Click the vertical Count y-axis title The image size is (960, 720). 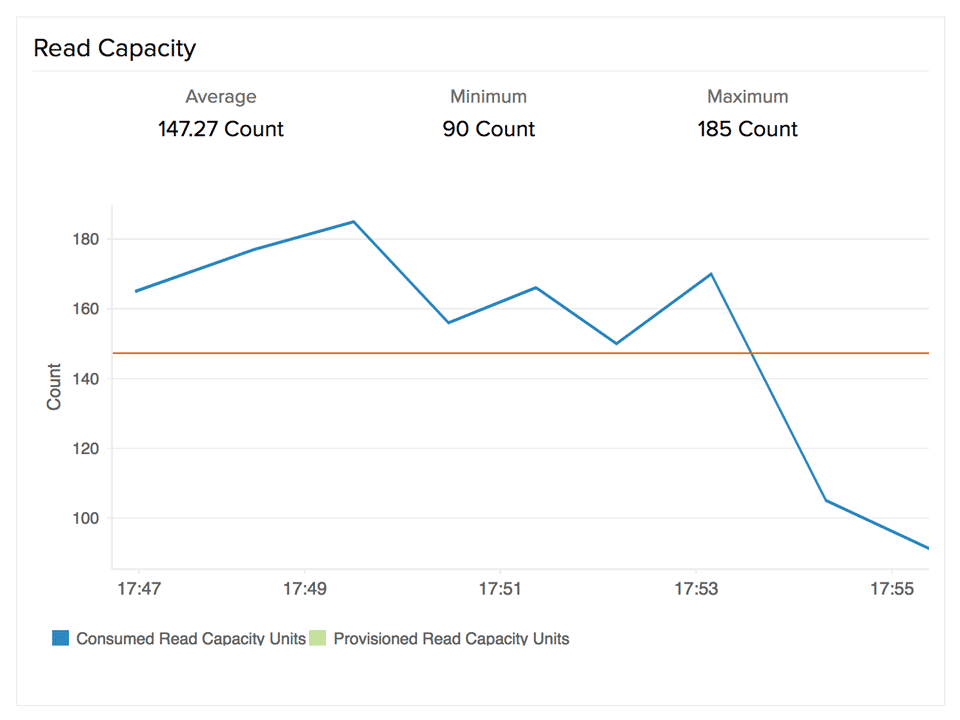tap(54, 387)
